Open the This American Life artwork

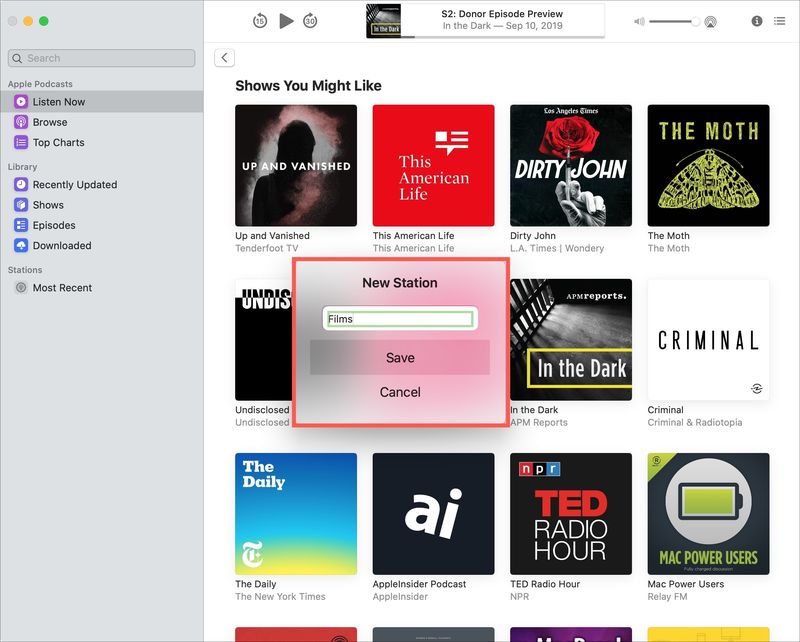[433, 165]
